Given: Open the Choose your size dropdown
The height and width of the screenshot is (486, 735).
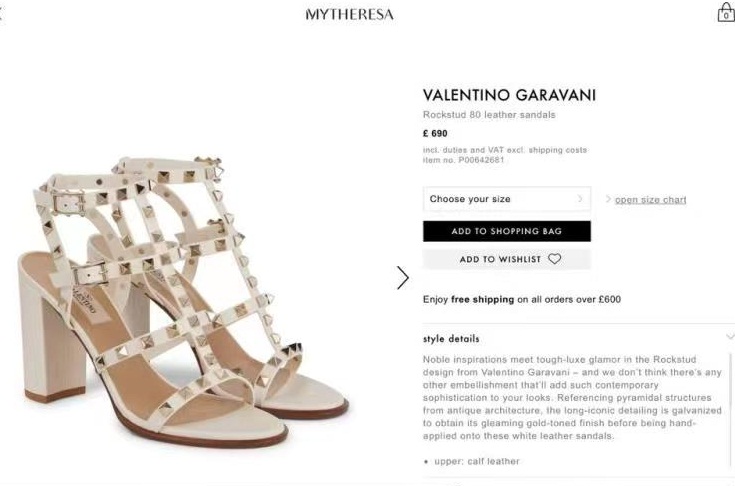Looking at the screenshot, I should [x=507, y=199].
